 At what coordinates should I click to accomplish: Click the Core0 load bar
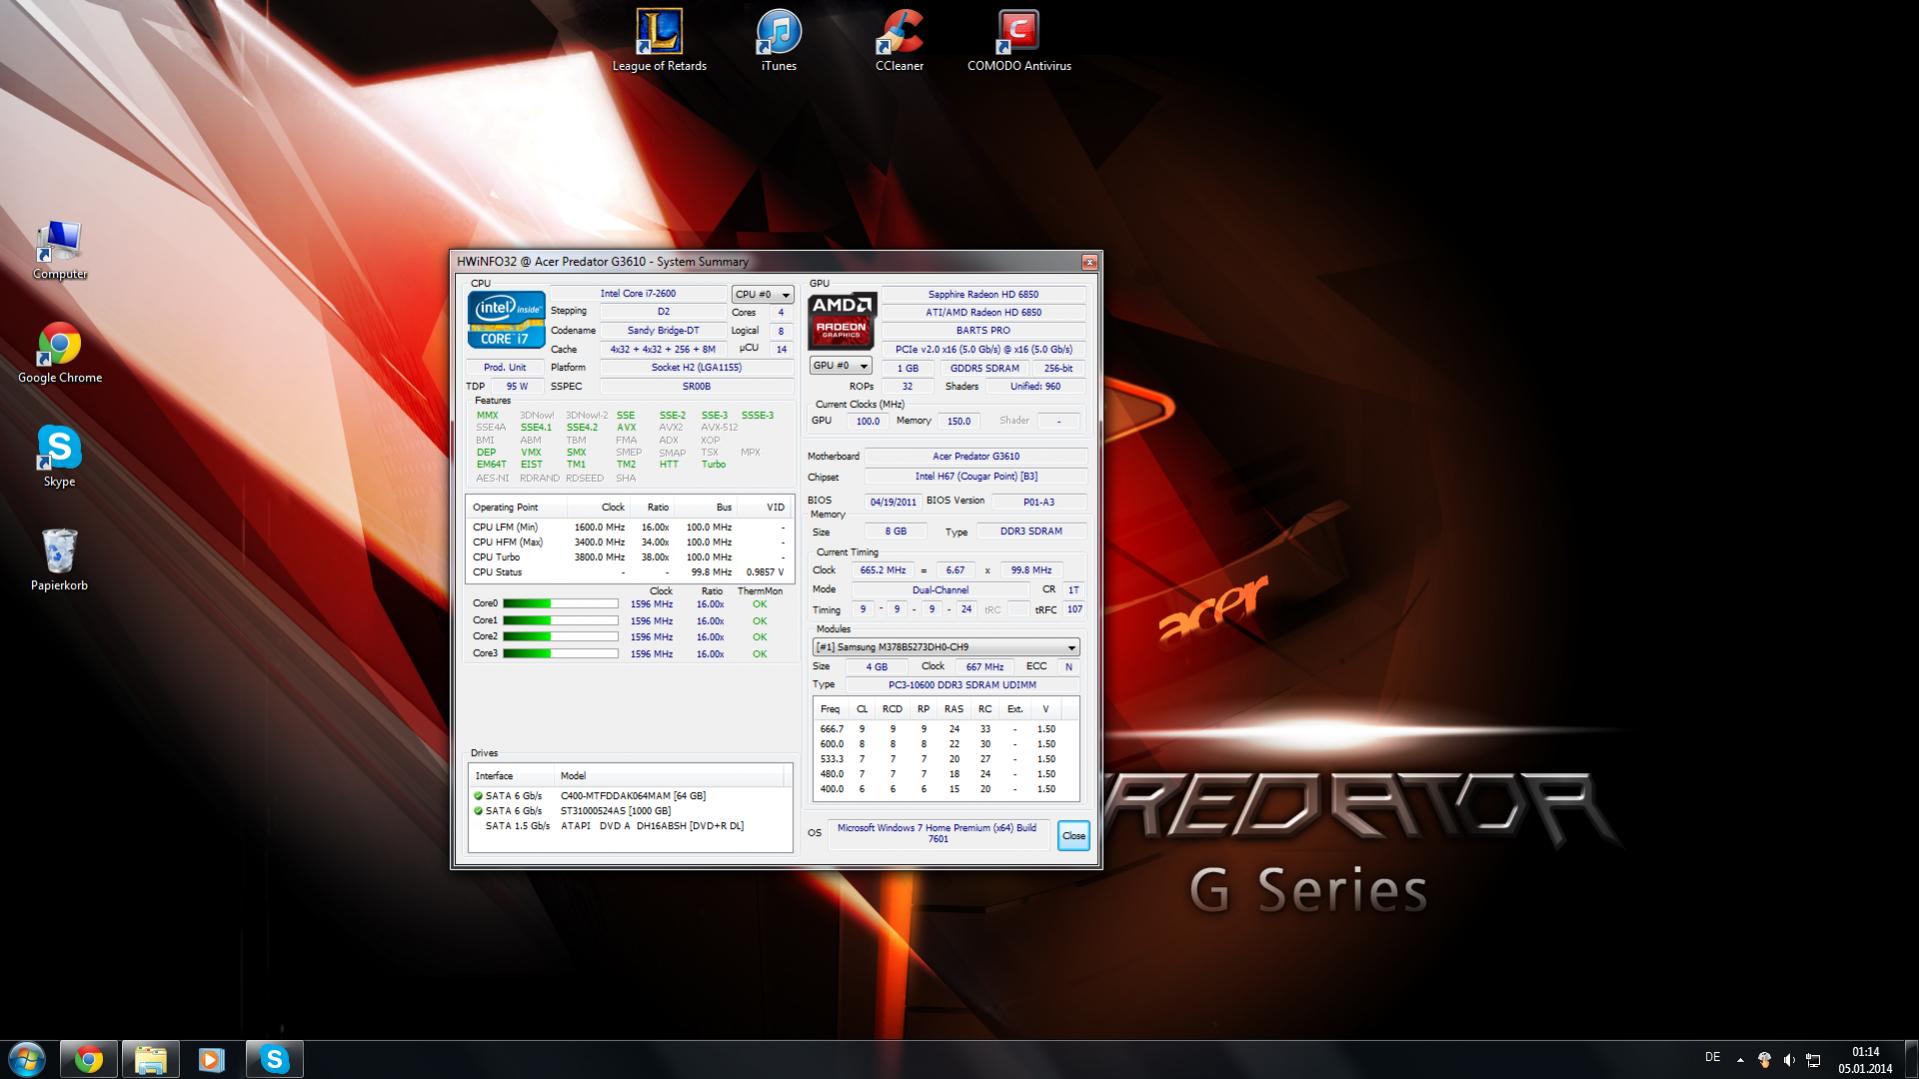[560, 604]
